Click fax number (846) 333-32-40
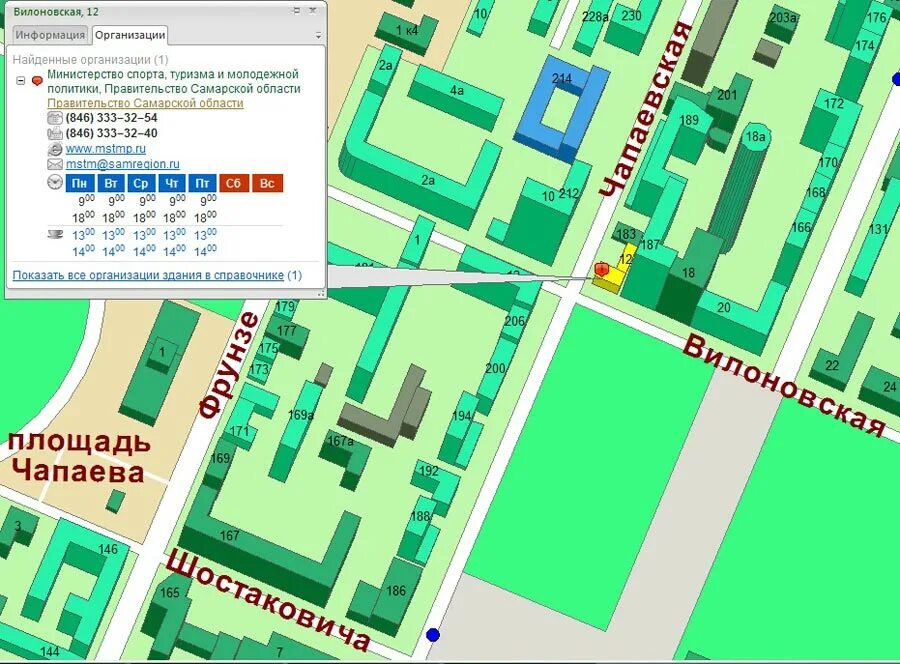 point(111,133)
